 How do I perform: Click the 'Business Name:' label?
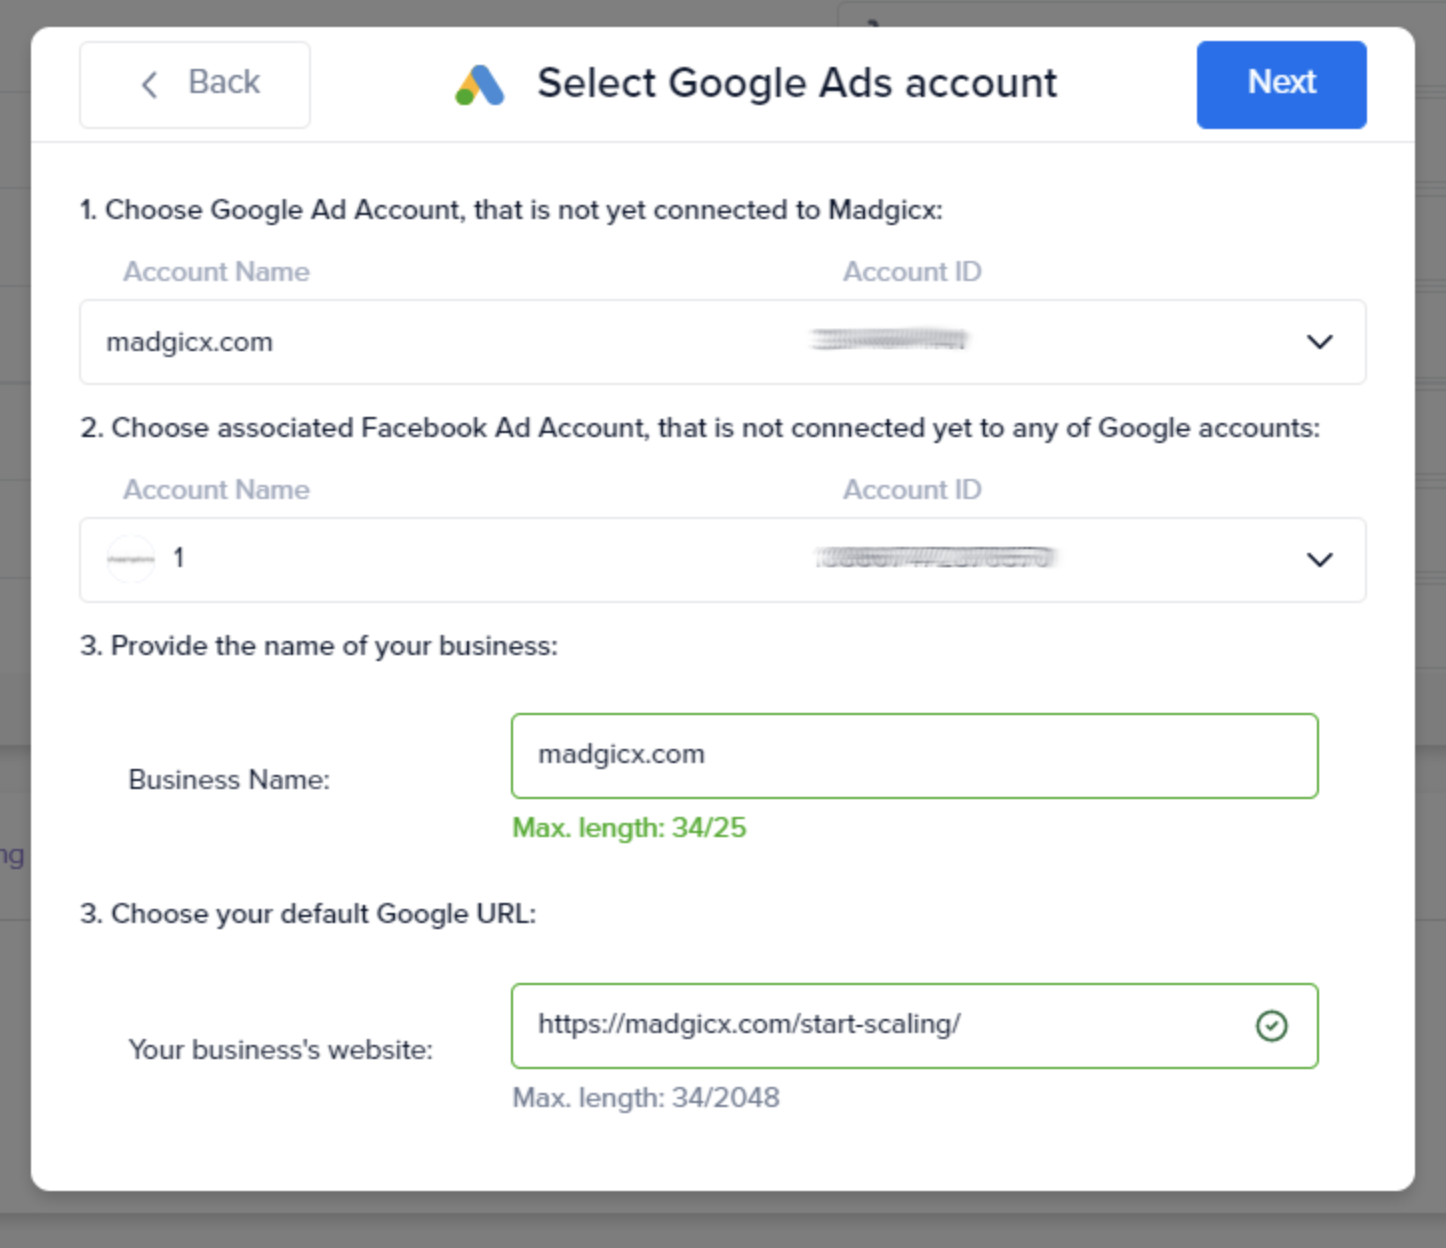(x=229, y=780)
